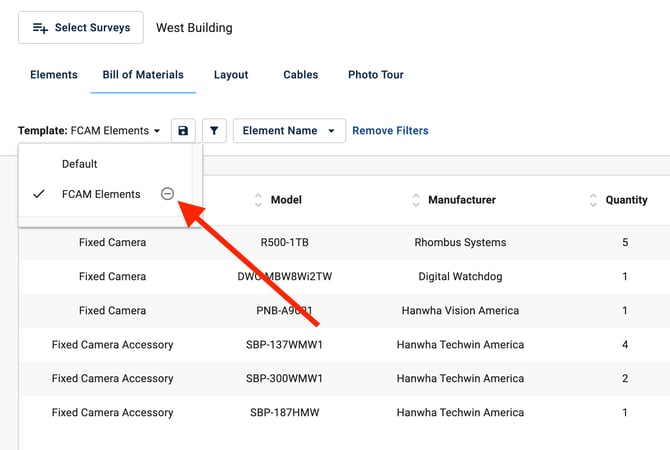Click the Manufacturer column header
670x450 pixels.
461,201
